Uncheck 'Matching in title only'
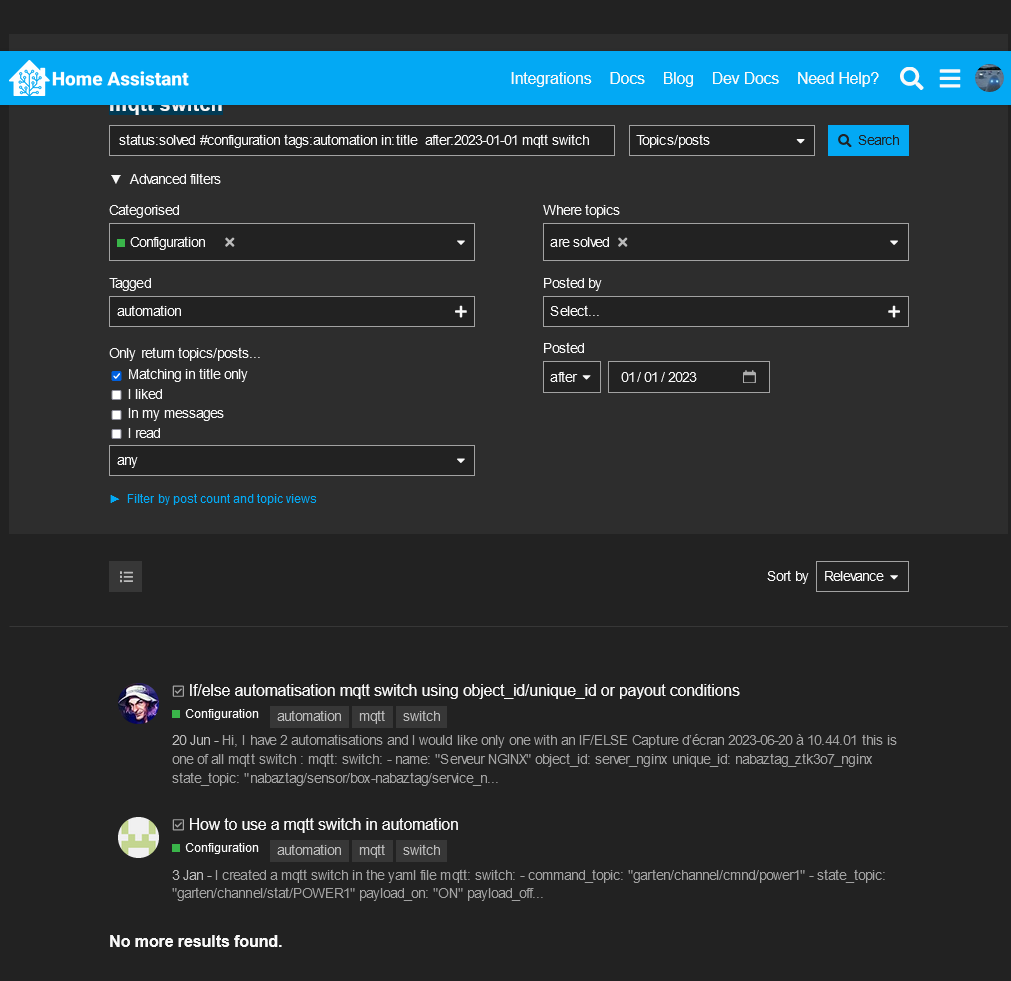This screenshot has width=1011, height=981. coord(116,375)
